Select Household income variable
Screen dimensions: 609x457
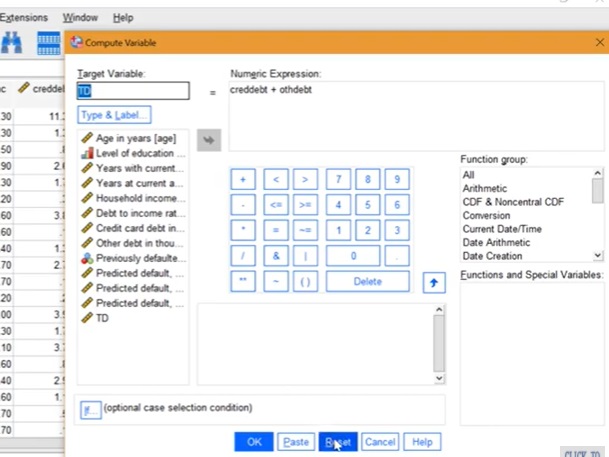point(133,198)
